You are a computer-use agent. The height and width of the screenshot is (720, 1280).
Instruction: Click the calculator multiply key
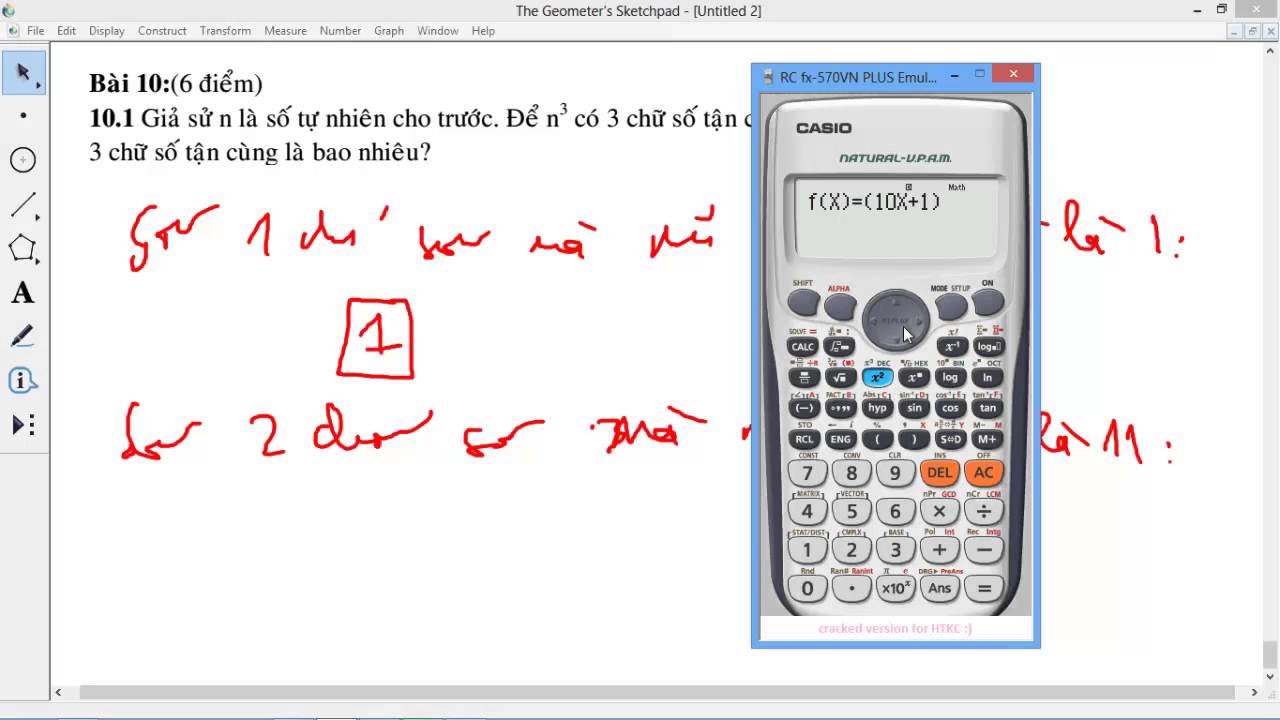[940, 512]
